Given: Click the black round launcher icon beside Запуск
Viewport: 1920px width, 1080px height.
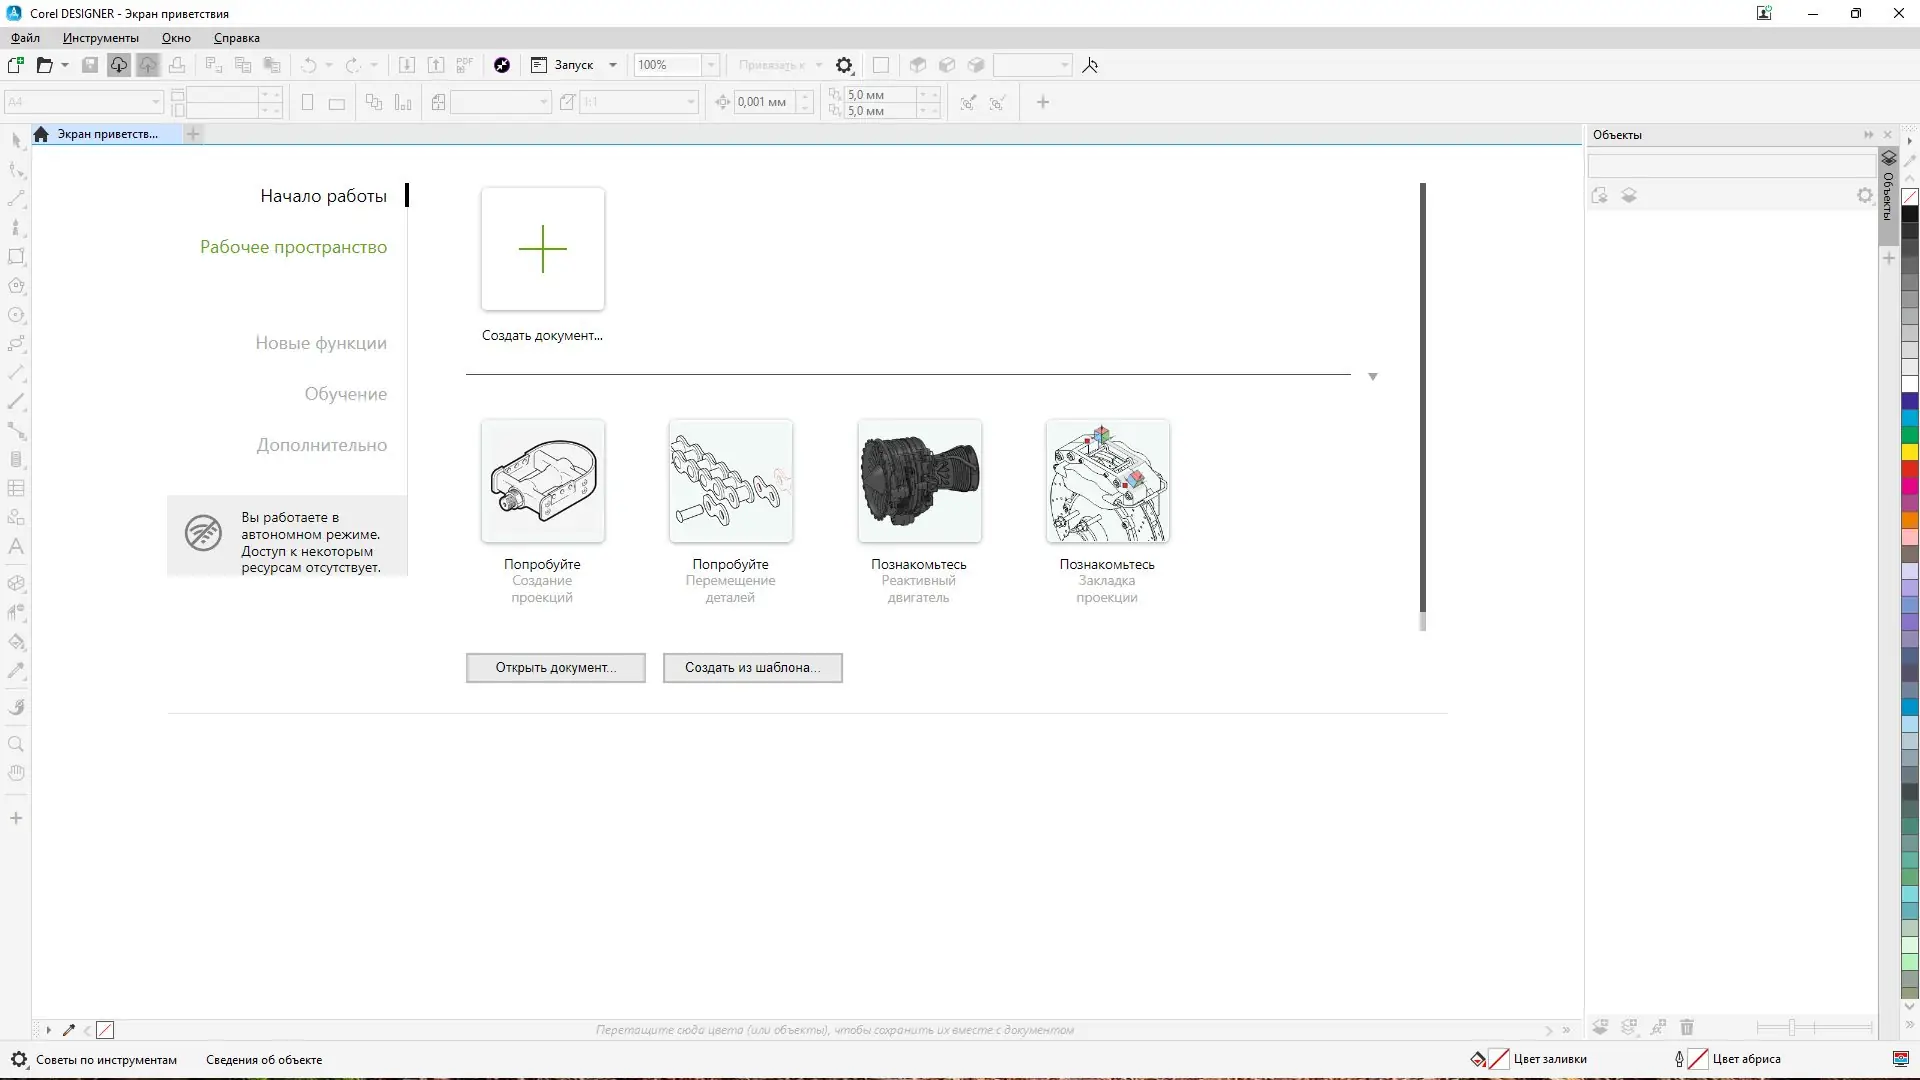Looking at the screenshot, I should click(502, 65).
